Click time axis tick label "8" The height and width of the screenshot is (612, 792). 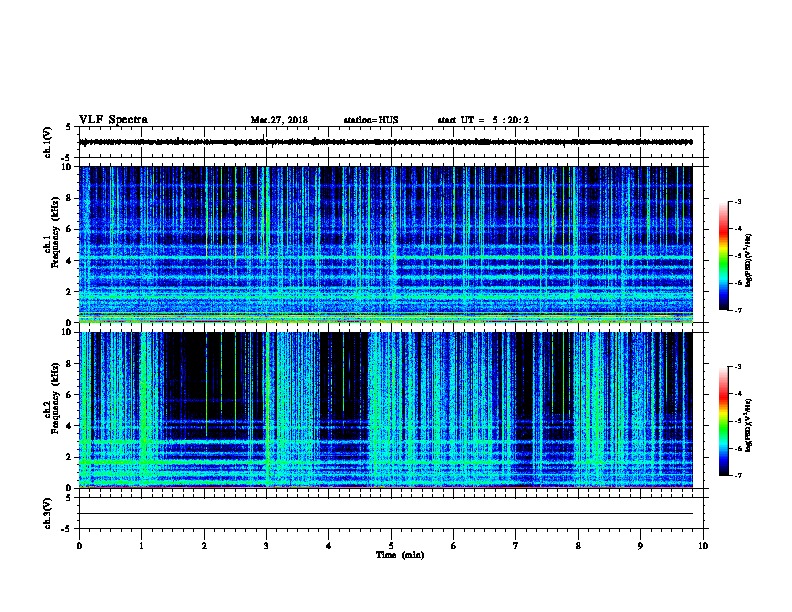click(578, 545)
